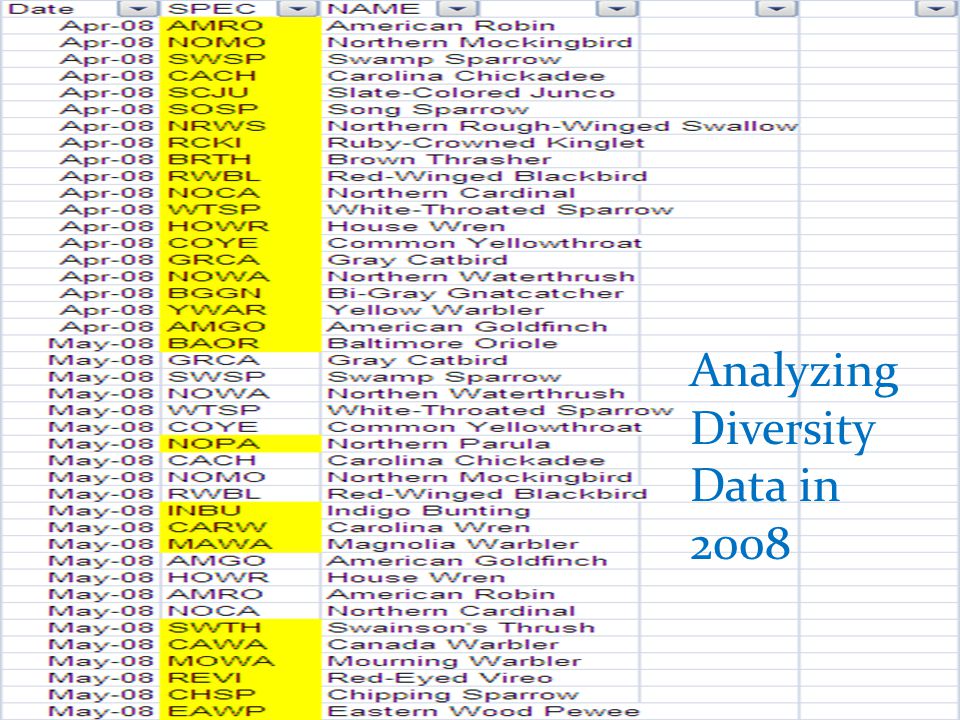The height and width of the screenshot is (720, 960).
Task: Click the yellow NOCA cell
Action: 240,193
